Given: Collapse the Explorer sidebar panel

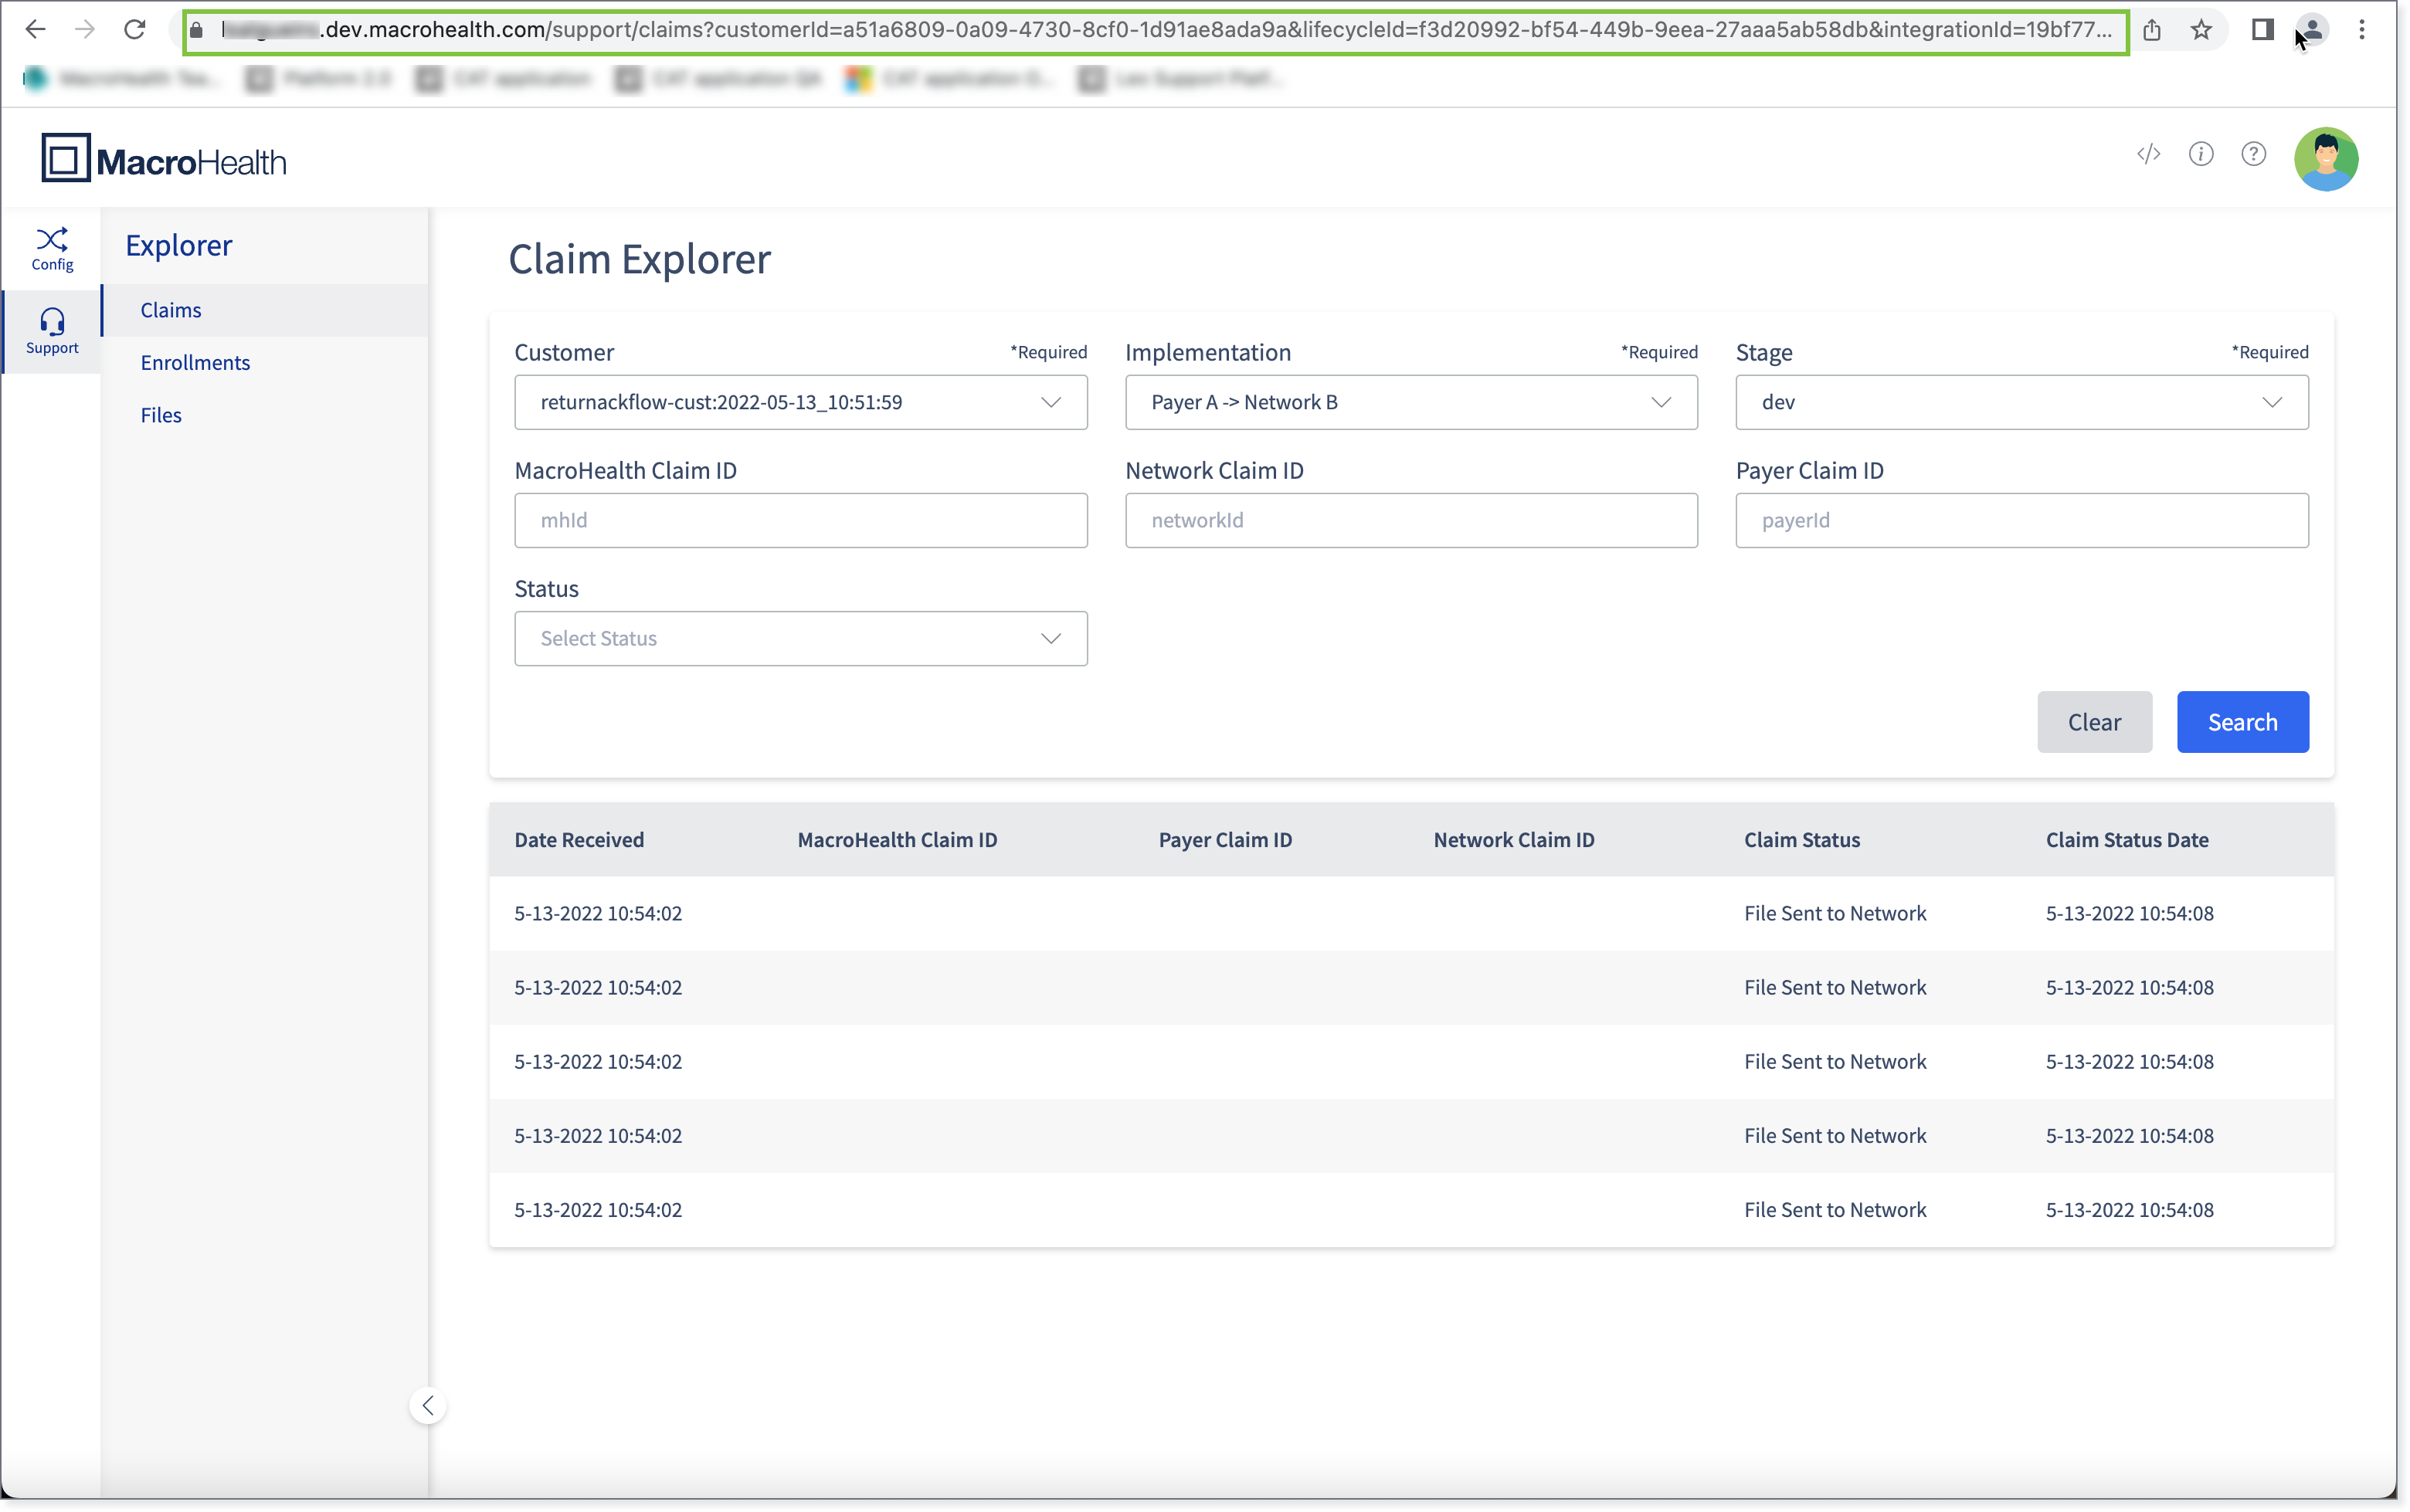Looking at the screenshot, I should tap(427, 1405).
